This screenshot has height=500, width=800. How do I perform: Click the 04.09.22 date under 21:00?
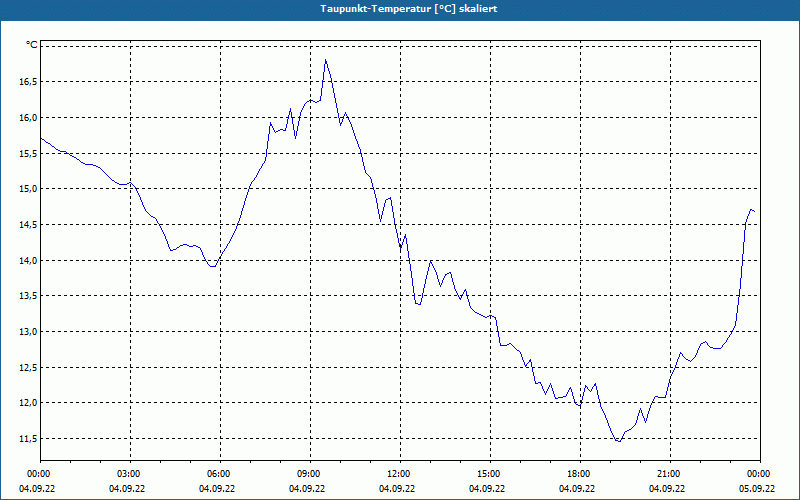667,489
